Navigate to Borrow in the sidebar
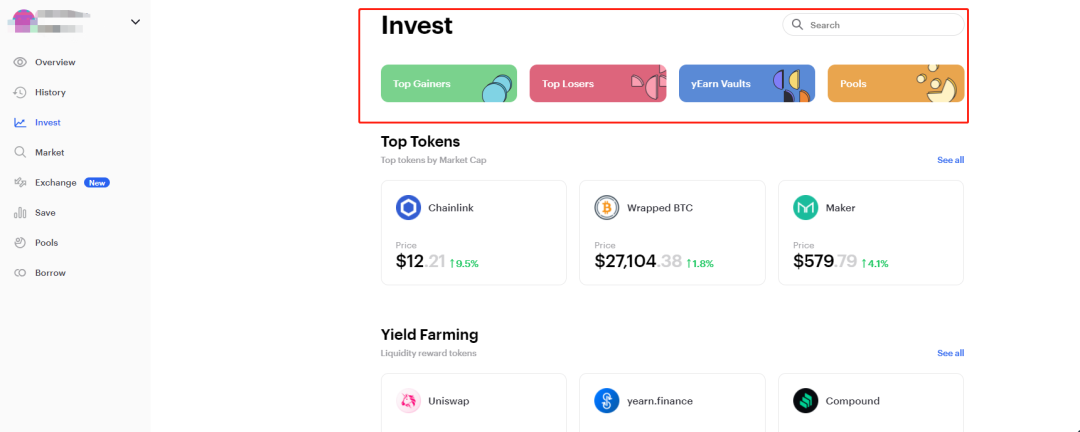Screen dimensions: 1080x432 tap(50, 272)
